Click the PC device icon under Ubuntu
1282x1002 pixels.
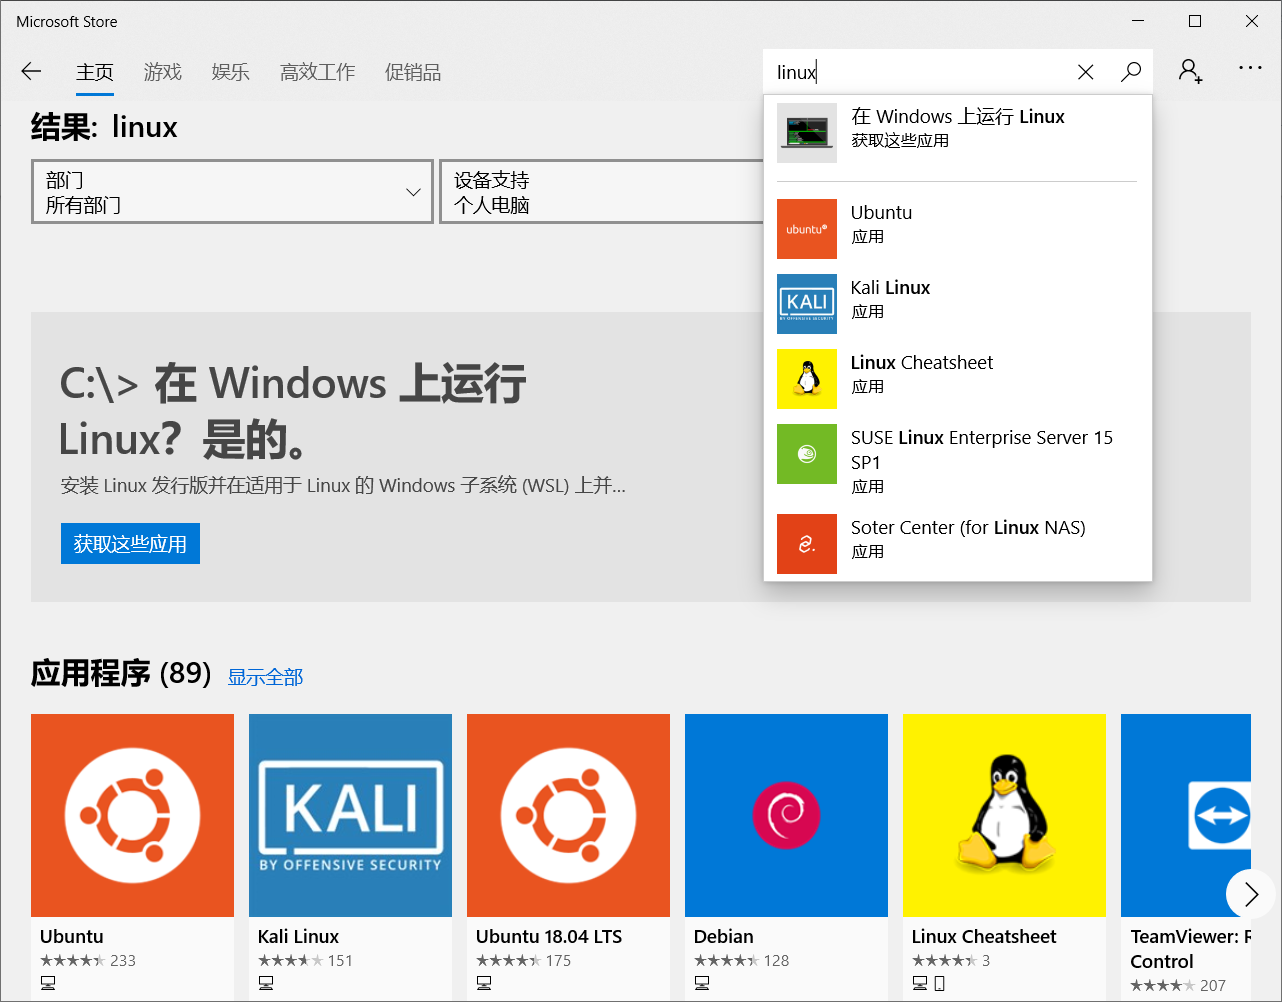(48, 984)
